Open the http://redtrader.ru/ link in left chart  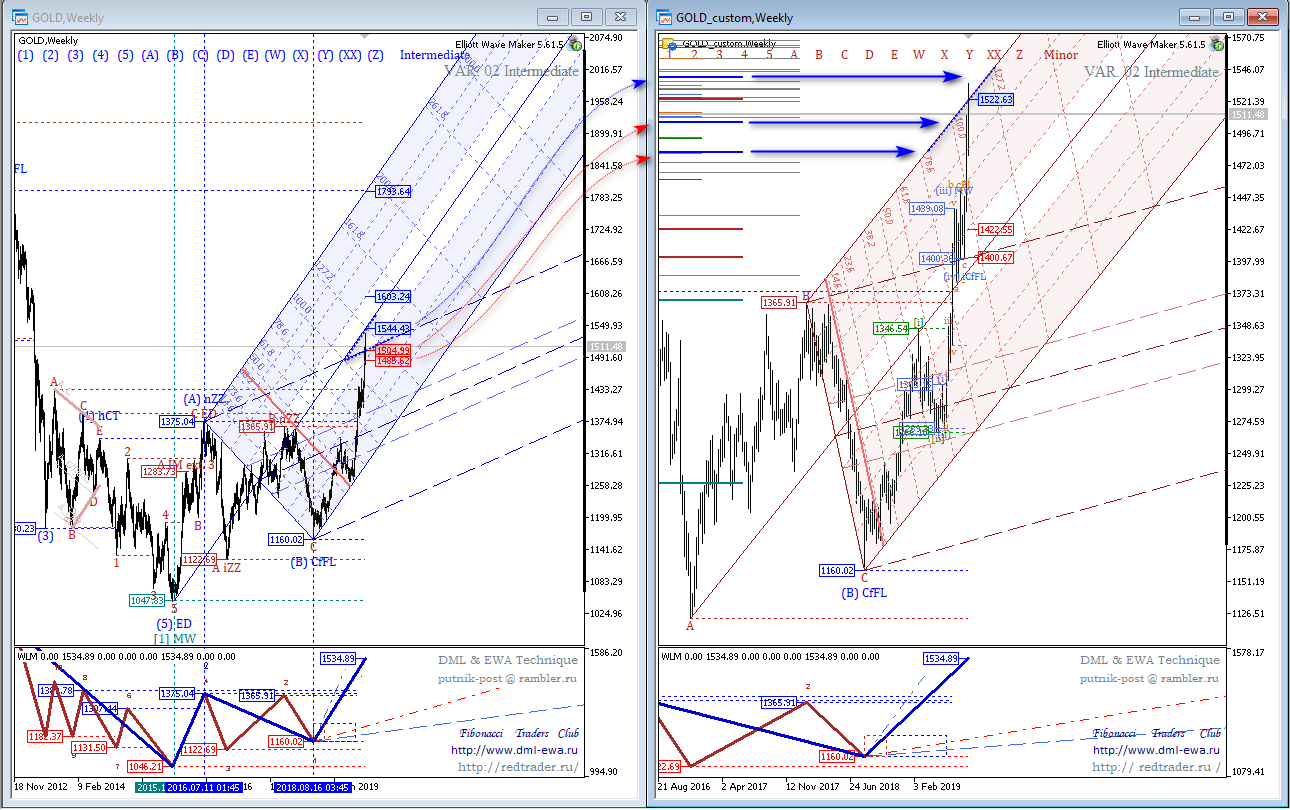coord(518,767)
